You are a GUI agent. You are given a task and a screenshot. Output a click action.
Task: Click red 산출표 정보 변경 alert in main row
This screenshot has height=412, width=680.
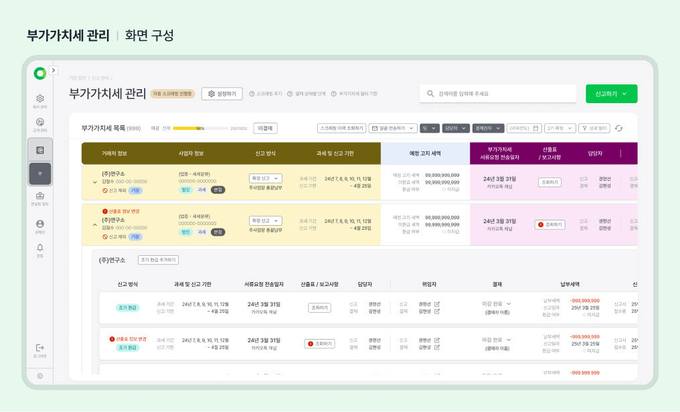(x=121, y=211)
